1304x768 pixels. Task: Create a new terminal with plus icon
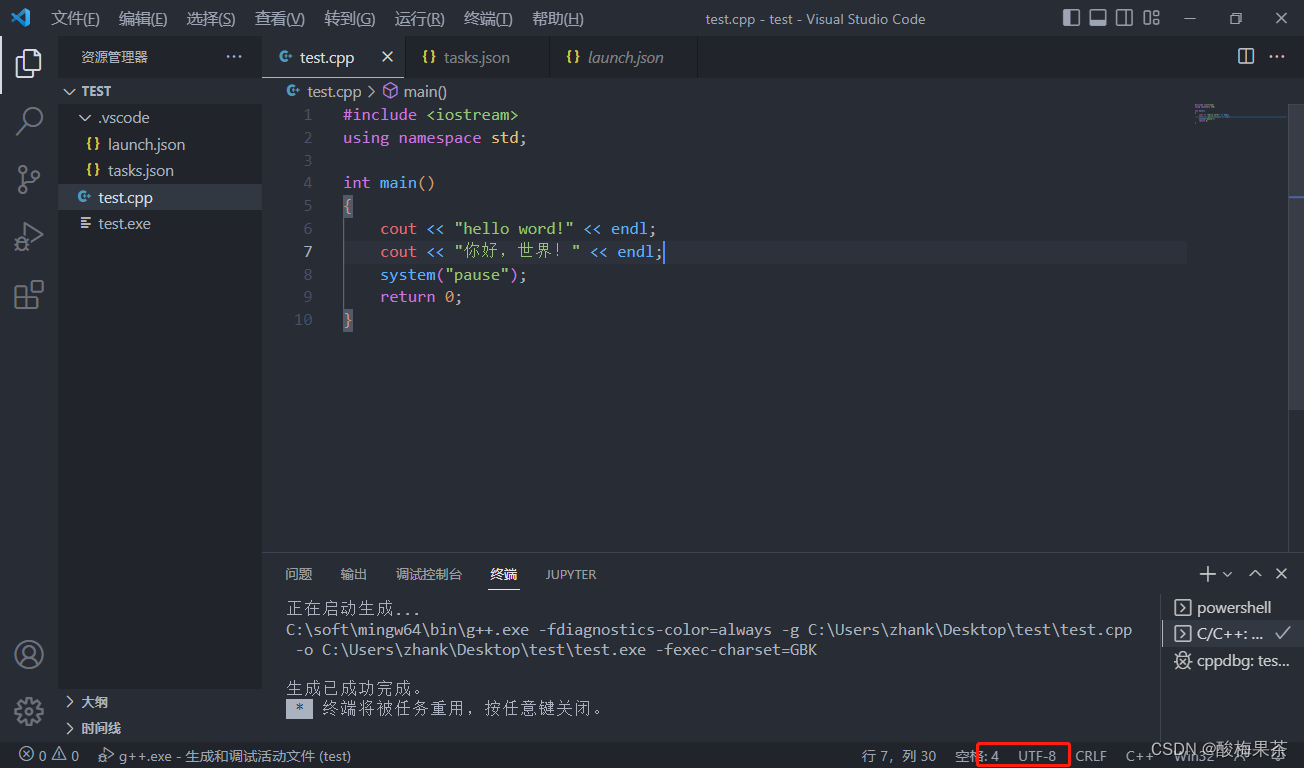click(x=1208, y=574)
